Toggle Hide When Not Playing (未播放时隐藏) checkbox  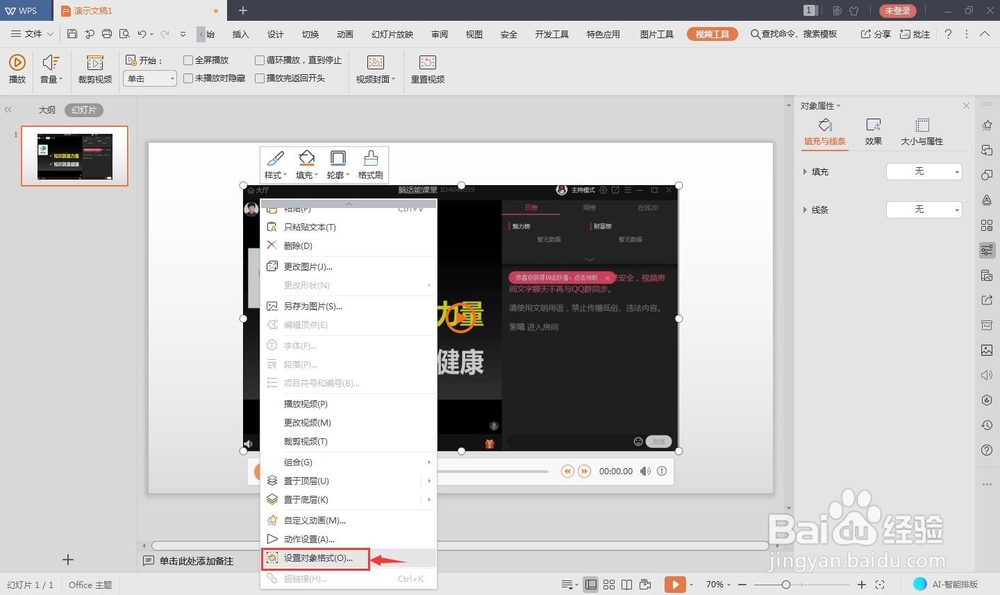(188, 78)
